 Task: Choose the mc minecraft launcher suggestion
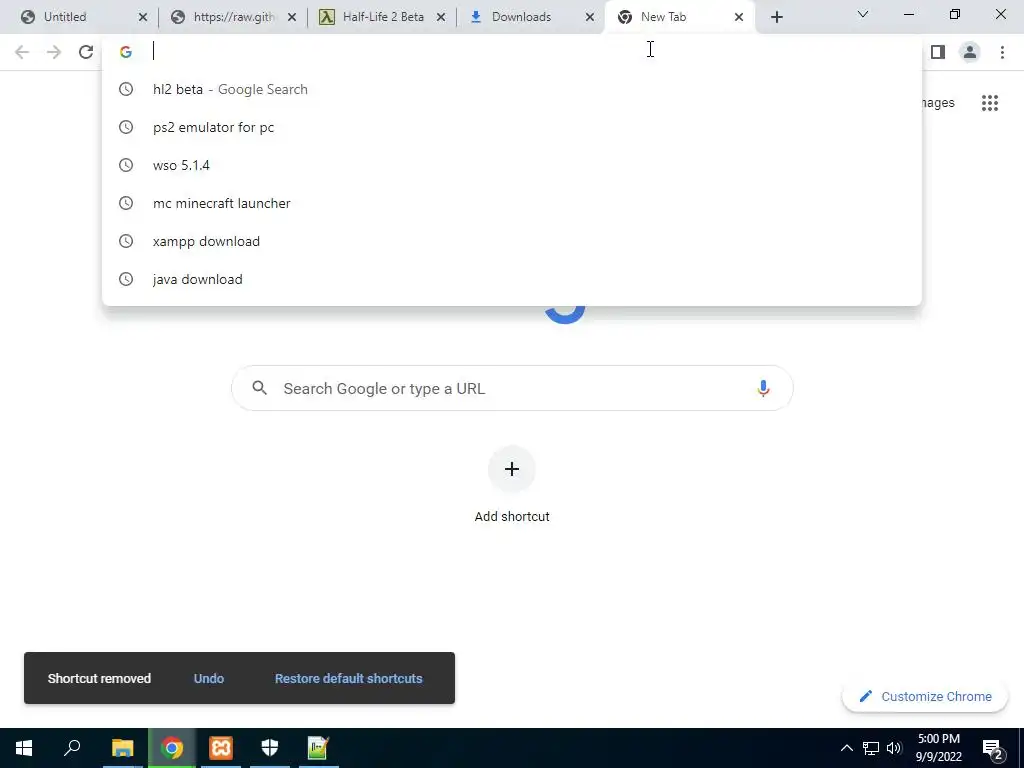(x=512, y=203)
